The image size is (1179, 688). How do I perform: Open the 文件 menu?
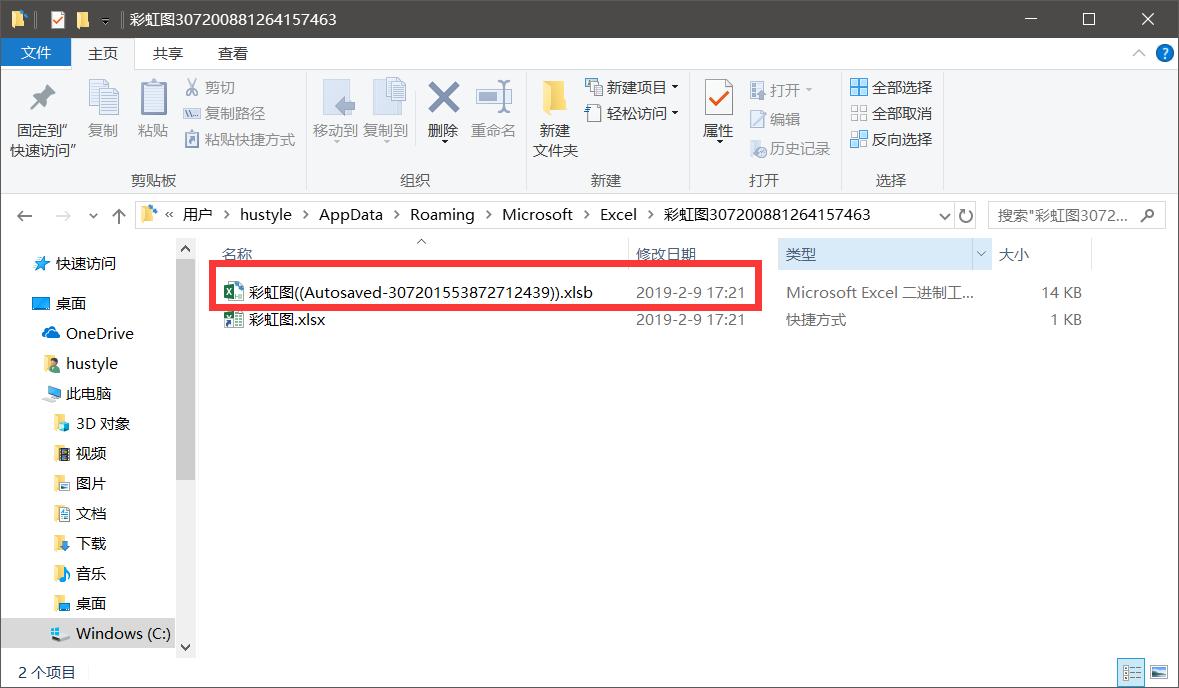coord(36,53)
